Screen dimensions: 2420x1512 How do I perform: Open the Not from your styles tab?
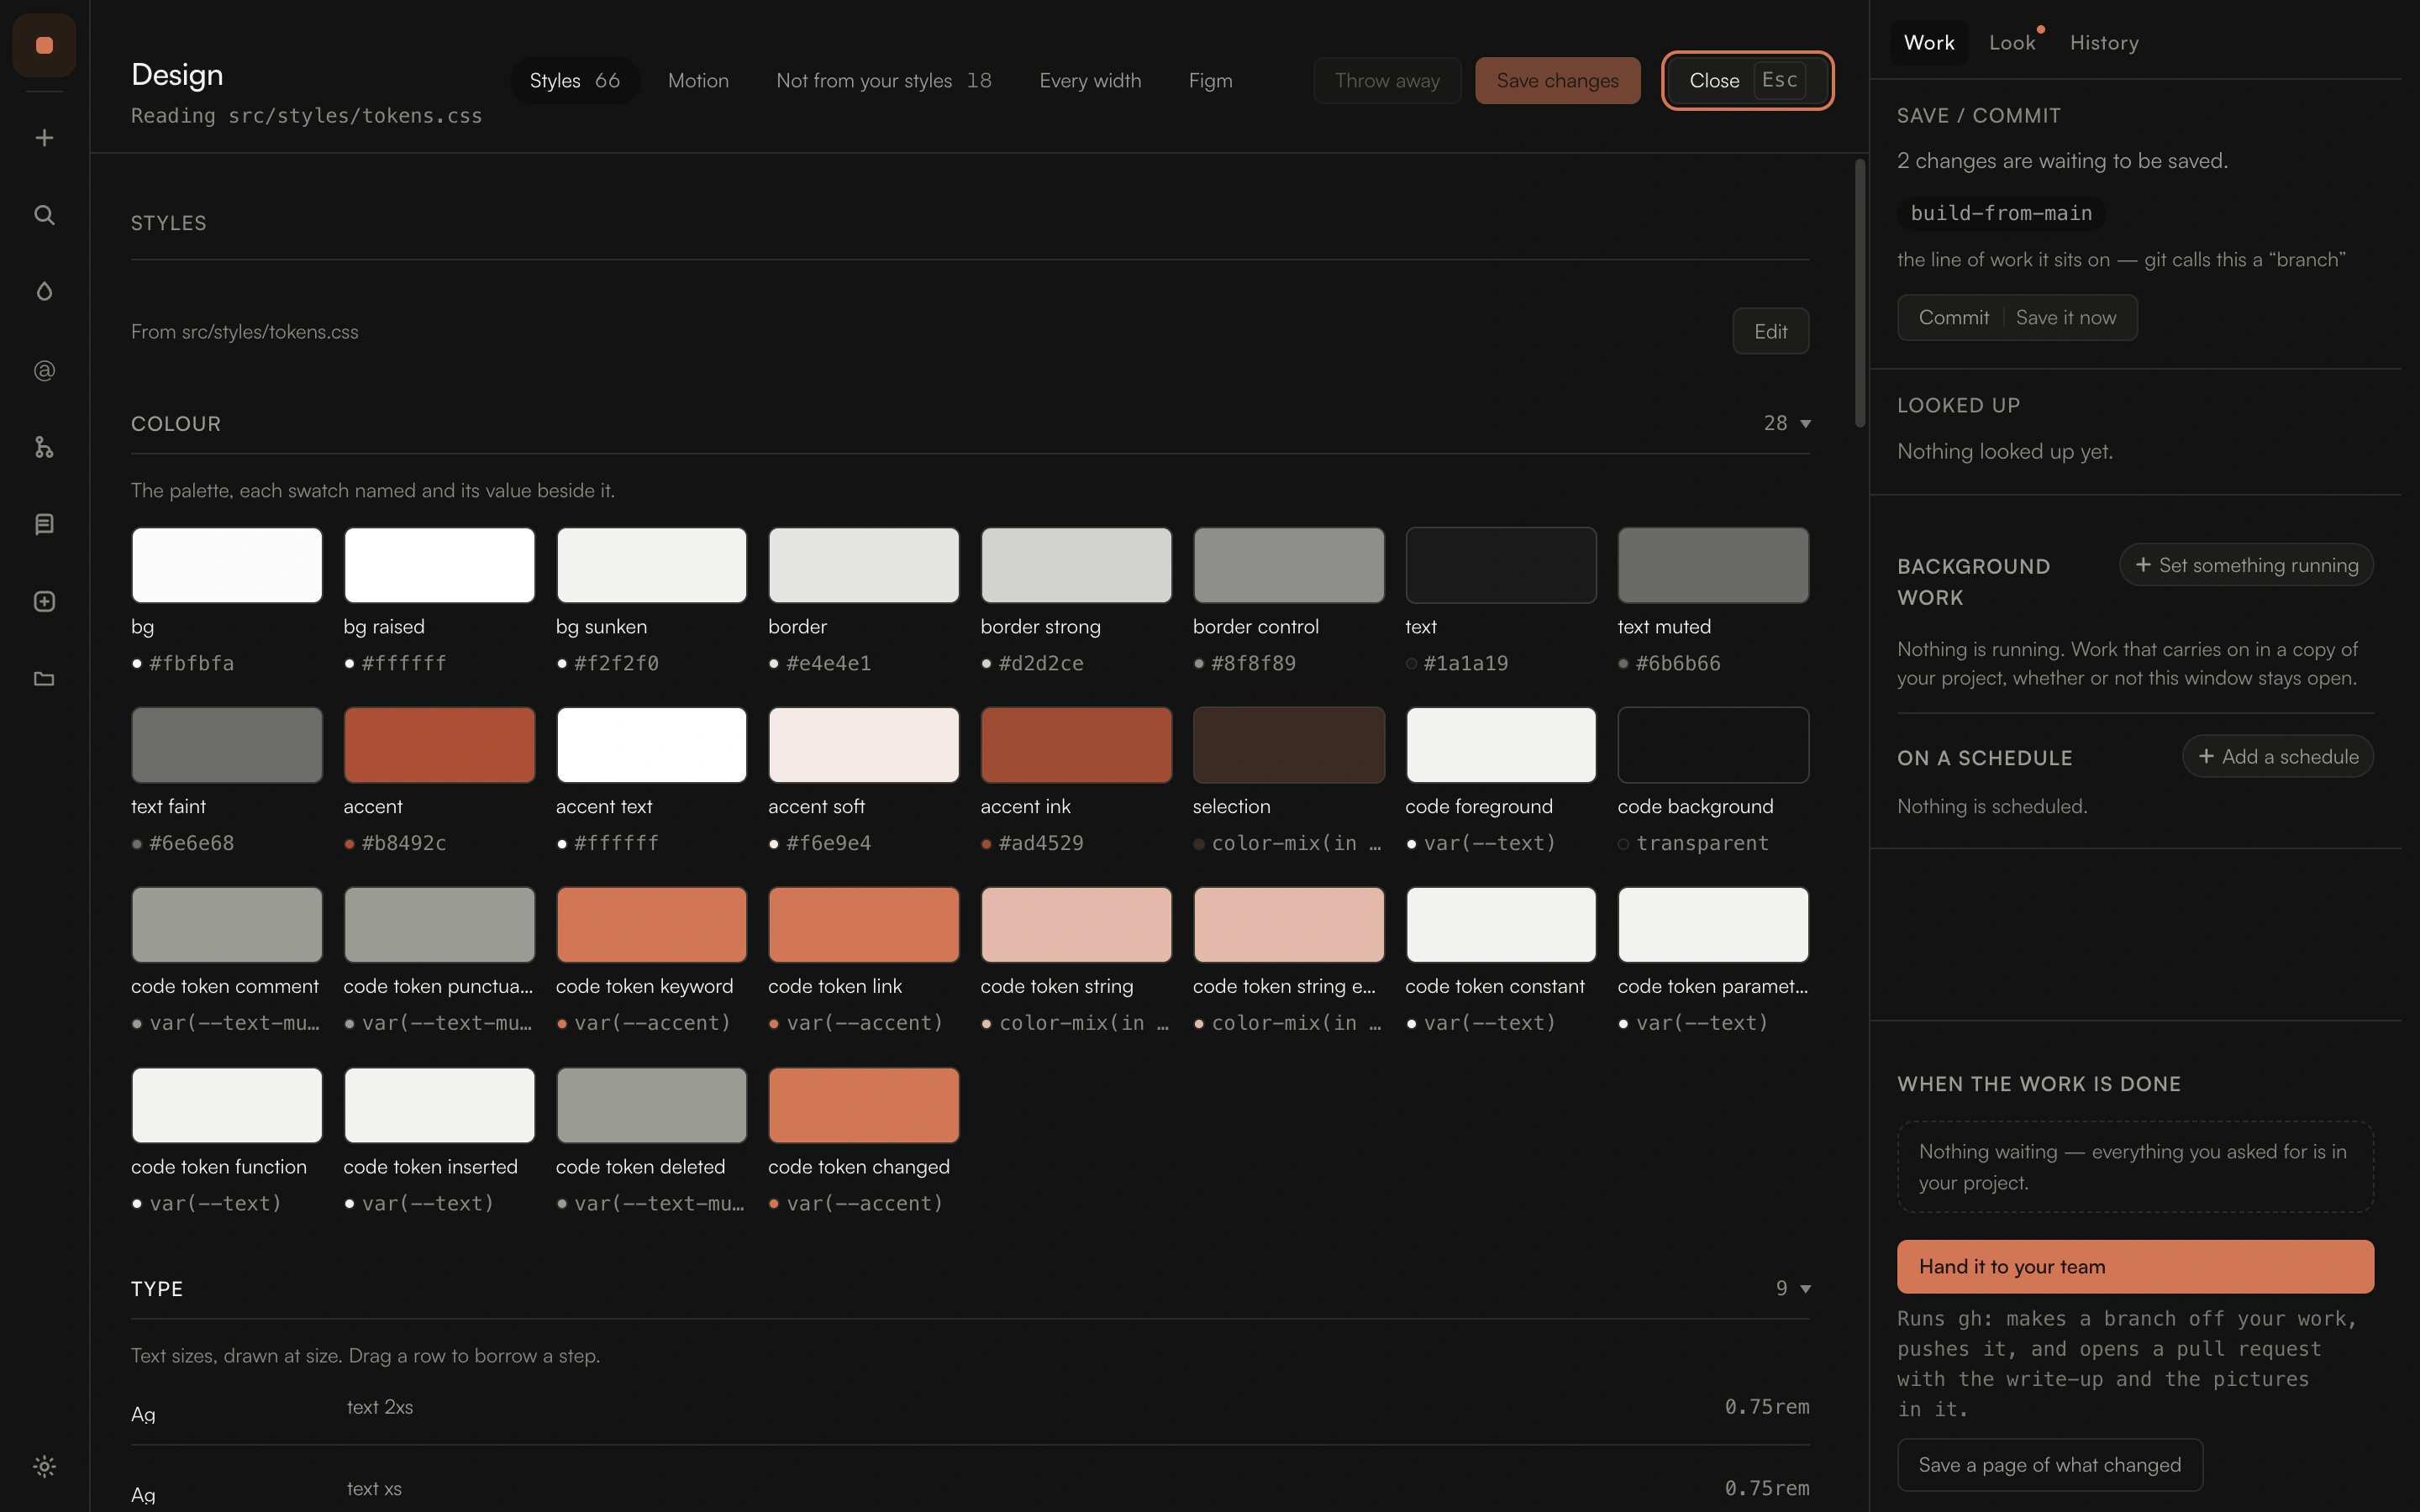click(x=884, y=81)
